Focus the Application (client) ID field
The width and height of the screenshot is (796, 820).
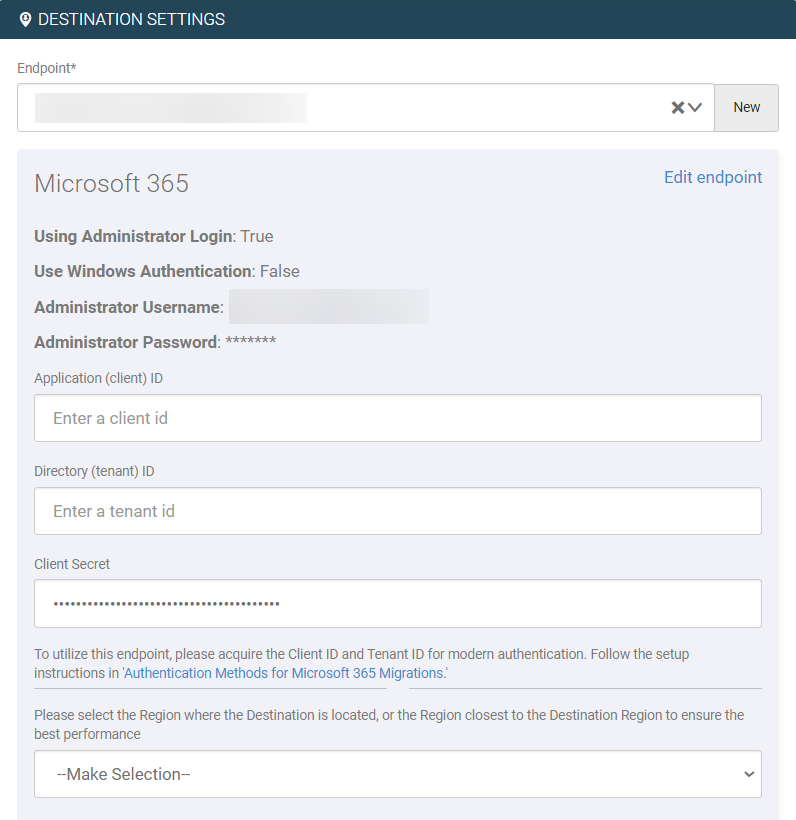click(x=397, y=418)
